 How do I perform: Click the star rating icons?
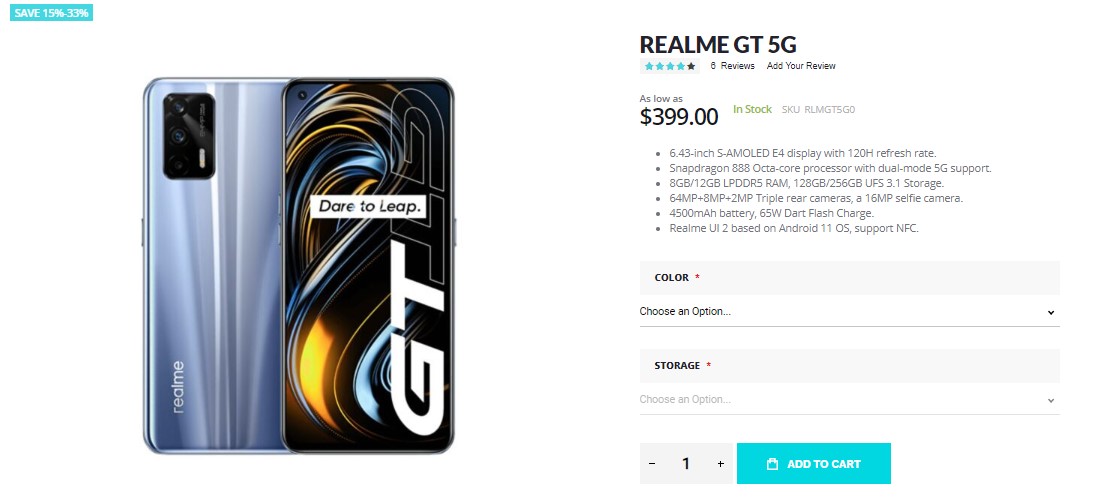(x=670, y=66)
